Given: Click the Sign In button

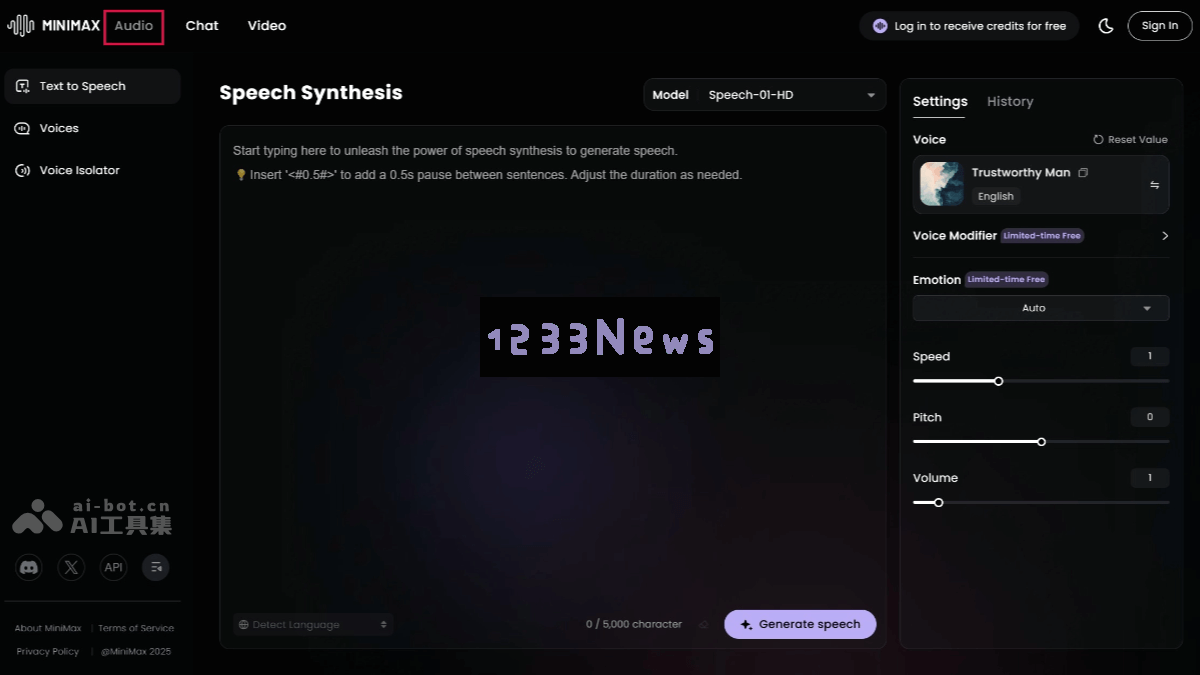Looking at the screenshot, I should [1160, 26].
